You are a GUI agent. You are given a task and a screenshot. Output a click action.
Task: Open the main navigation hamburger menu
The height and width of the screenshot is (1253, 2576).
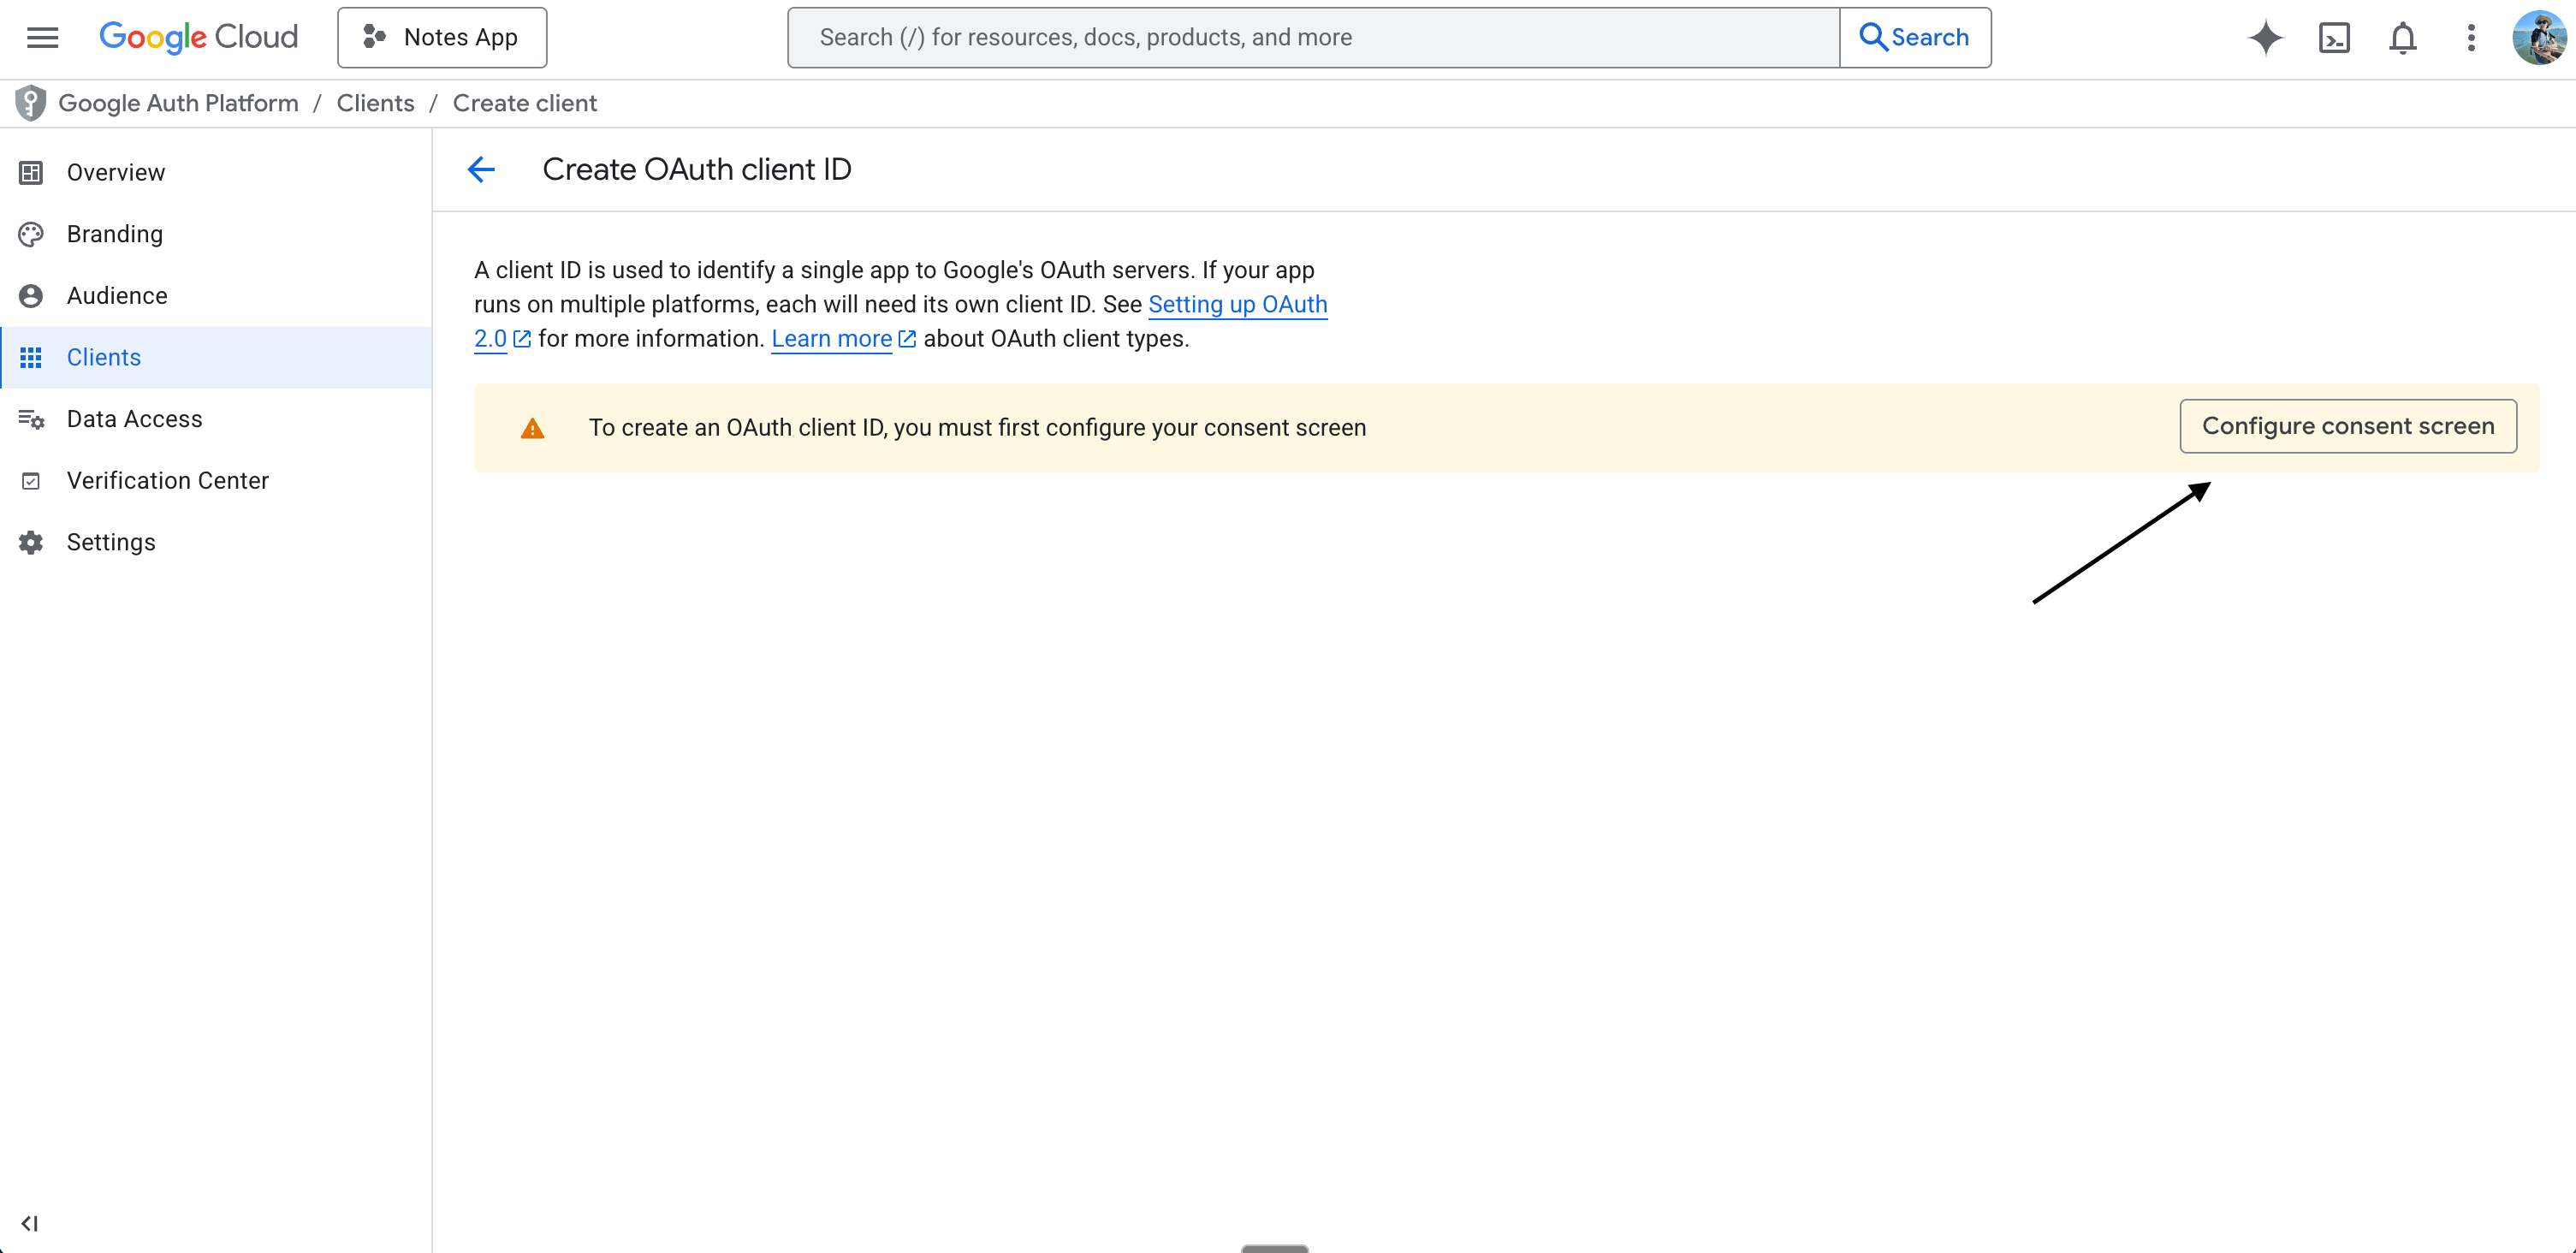point(42,37)
